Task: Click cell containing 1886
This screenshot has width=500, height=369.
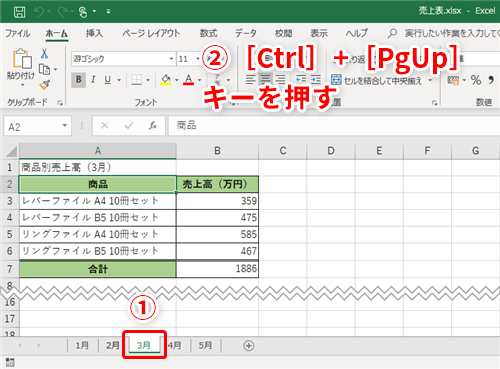Action: point(217,269)
